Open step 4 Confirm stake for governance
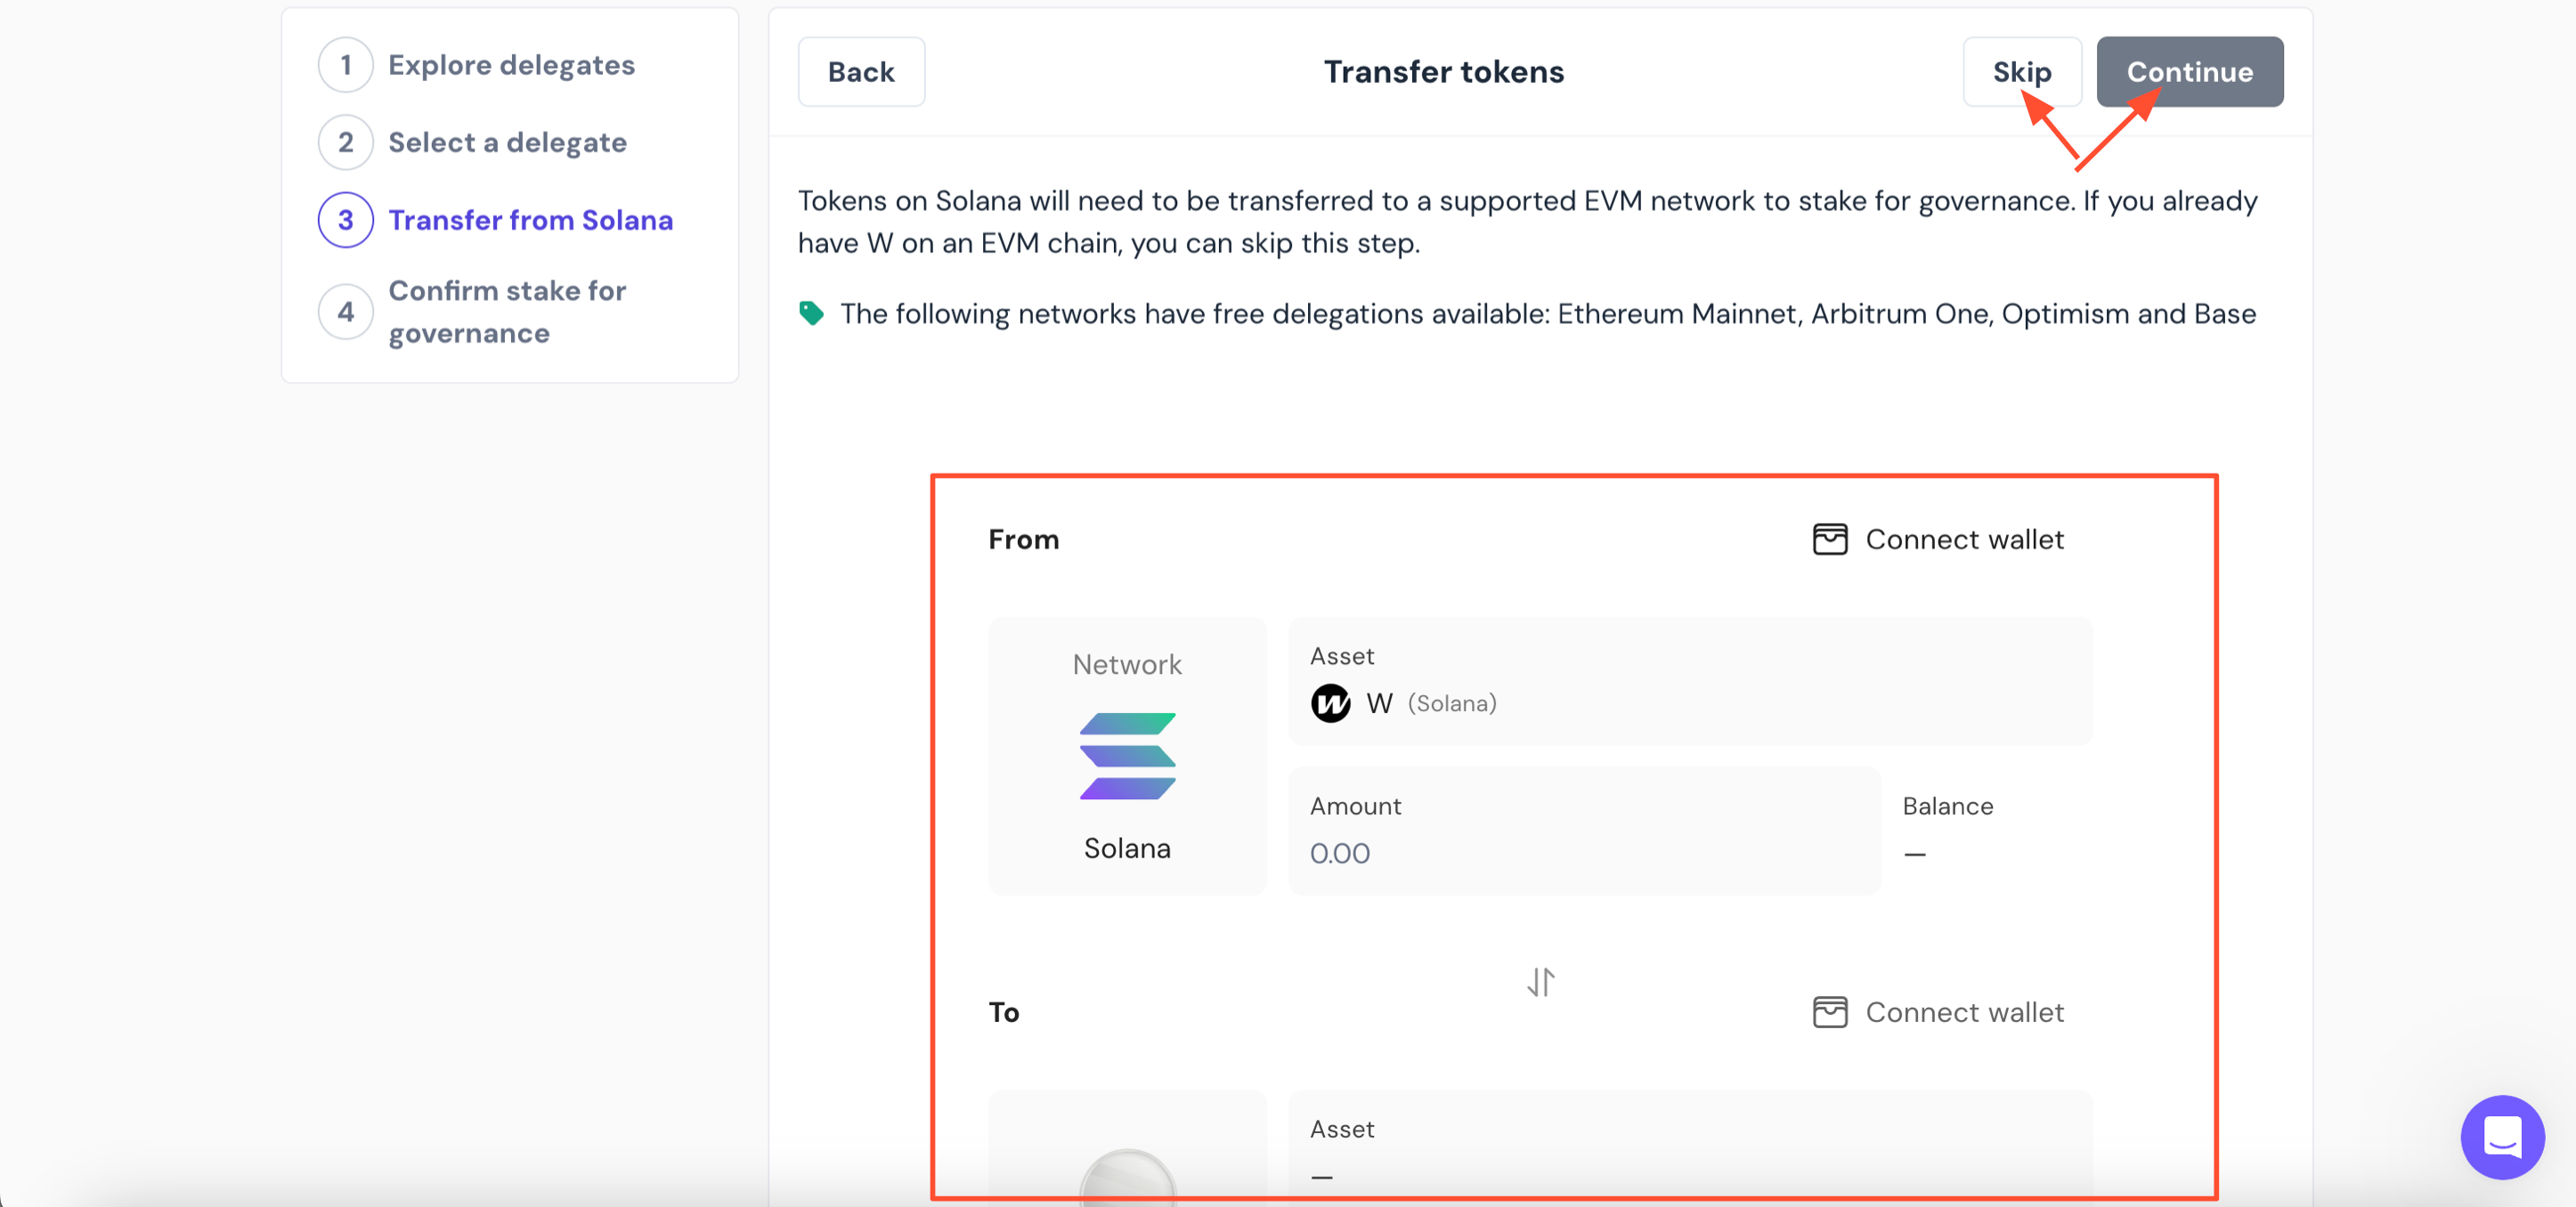Screen dimensions: 2576x1207 pyautogui.click(x=506, y=312)
